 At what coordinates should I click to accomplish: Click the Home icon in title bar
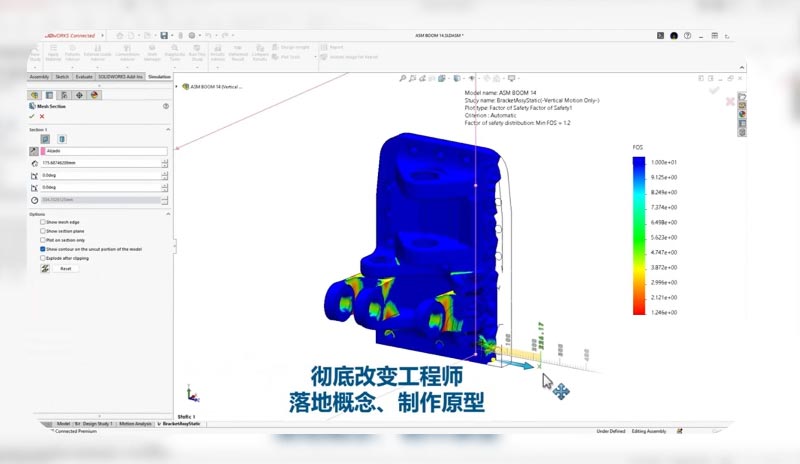(120, 35)
